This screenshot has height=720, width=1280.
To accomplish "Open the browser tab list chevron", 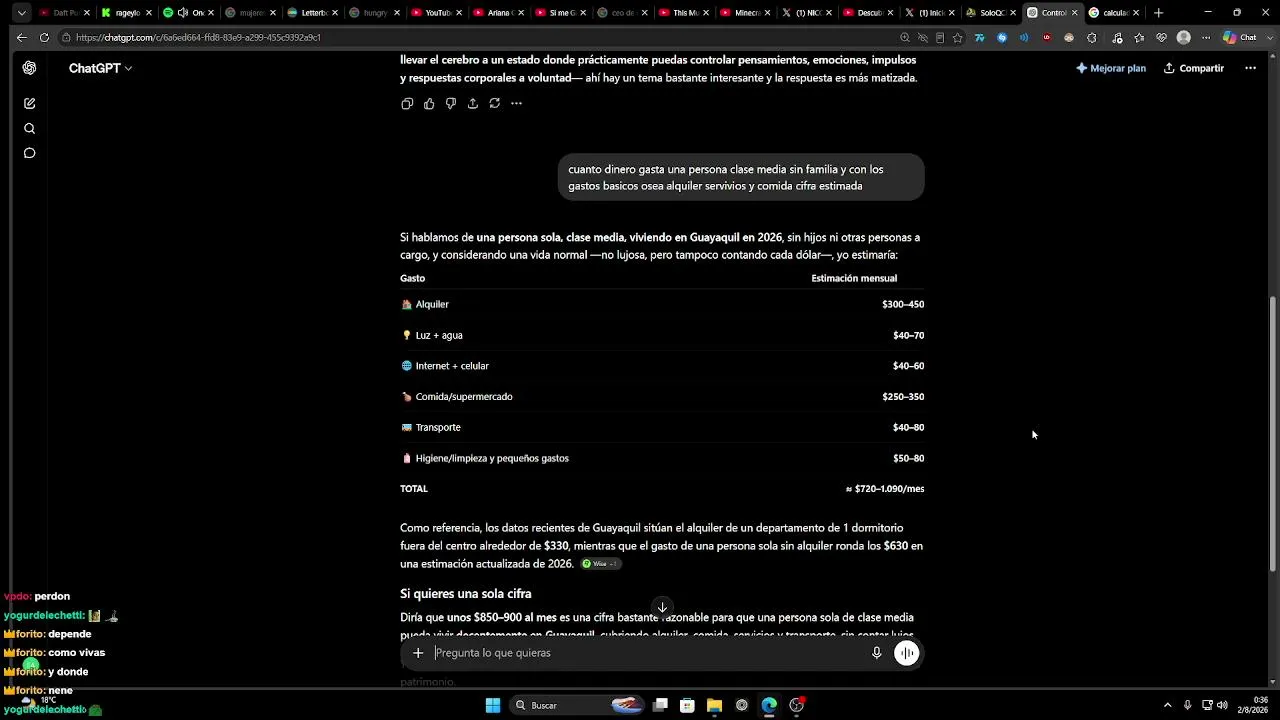I will pos(21,13).
